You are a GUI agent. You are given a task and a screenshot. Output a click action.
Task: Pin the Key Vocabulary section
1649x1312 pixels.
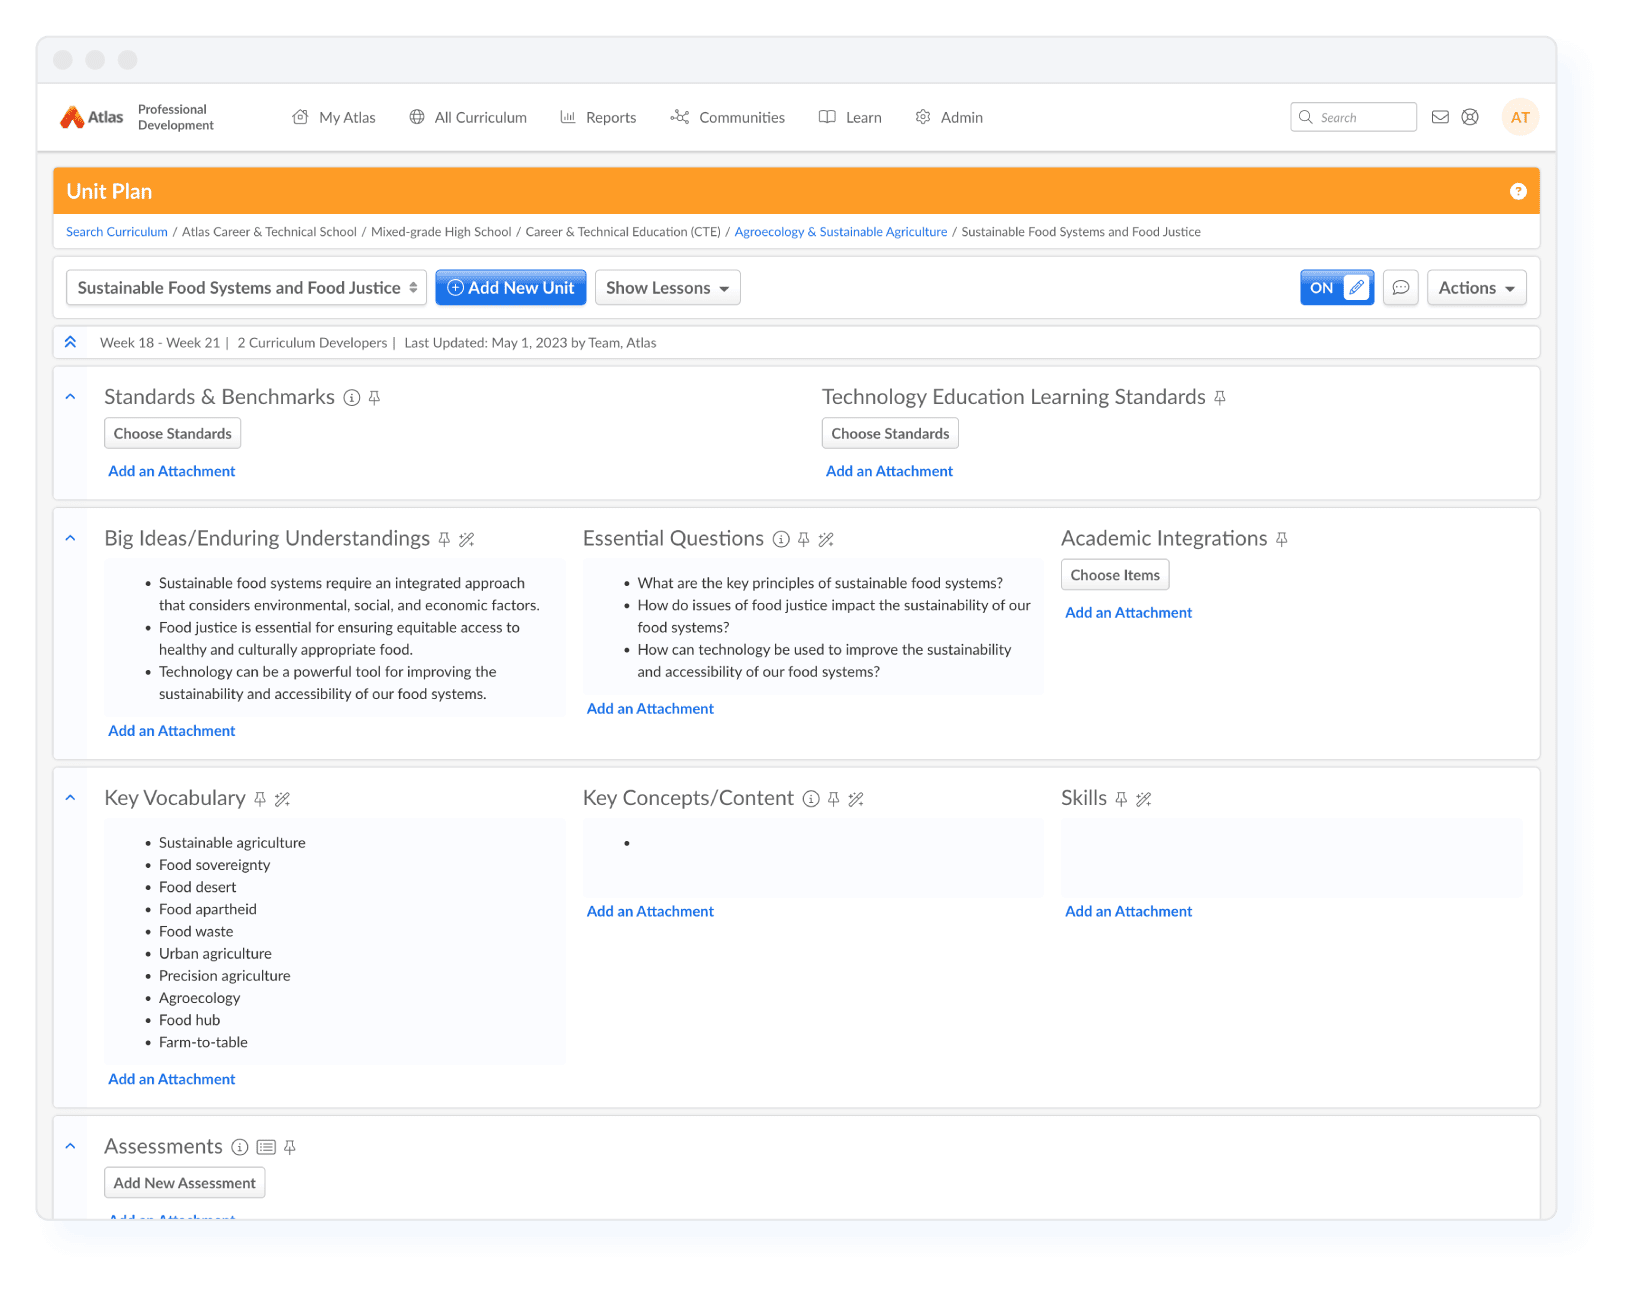260,799
